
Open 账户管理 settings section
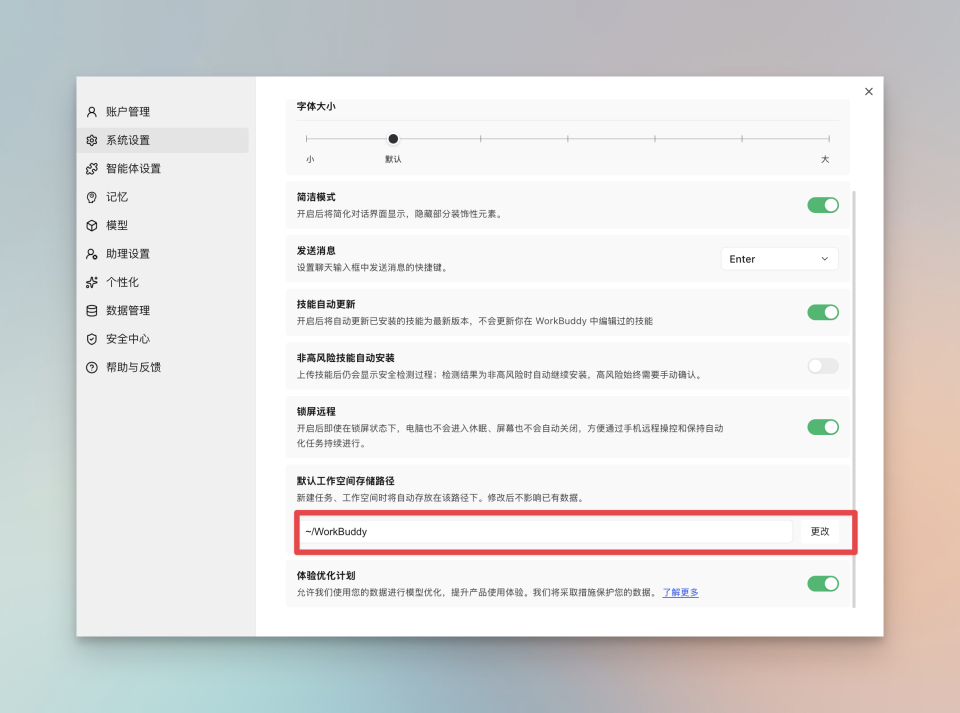tap(163, 111)
